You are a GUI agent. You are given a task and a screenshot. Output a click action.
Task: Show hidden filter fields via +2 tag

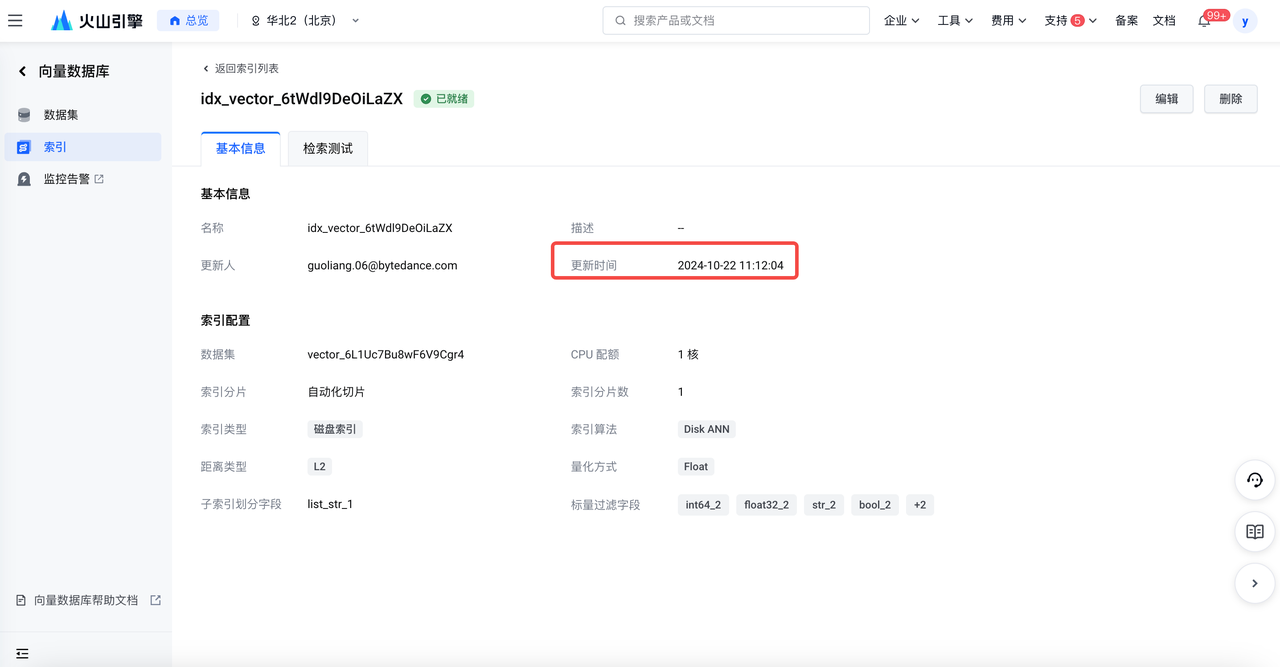920,505
